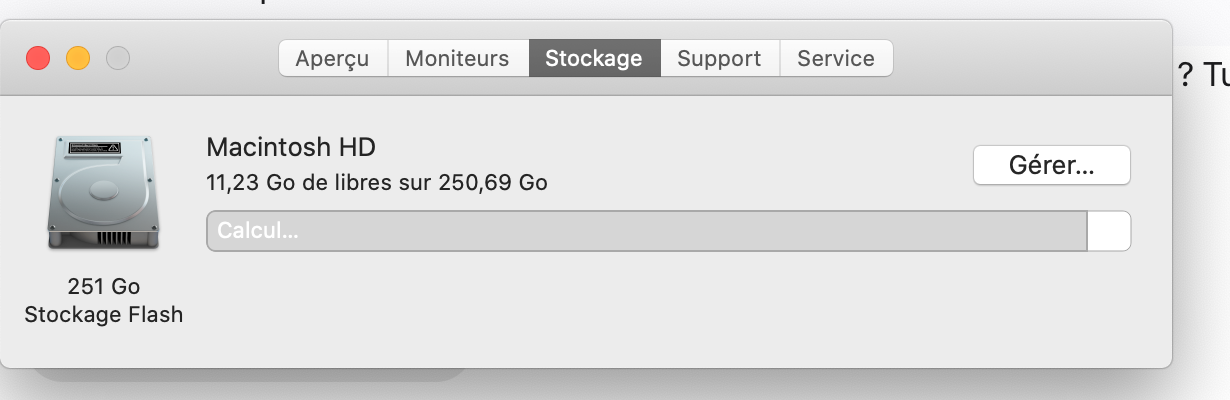
Task: Close the system information window
Action: (x=38, y=58)
